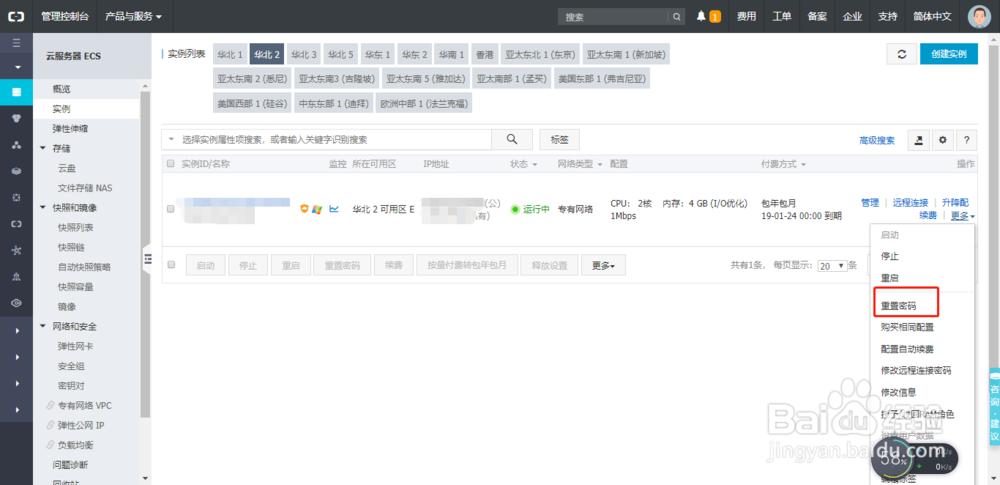
Task: Switch to the 华东 2 region tab
Action: [x=414, y=55]
